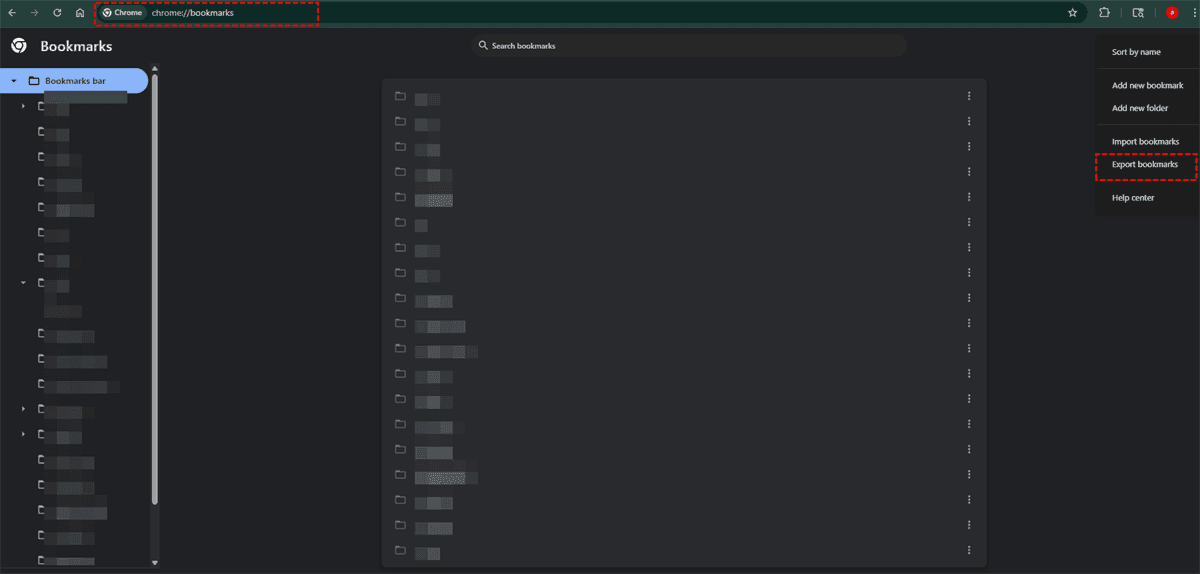Go to the home page icon
This screenshot has width=1200, height=574.
click(x=79, y=13)
